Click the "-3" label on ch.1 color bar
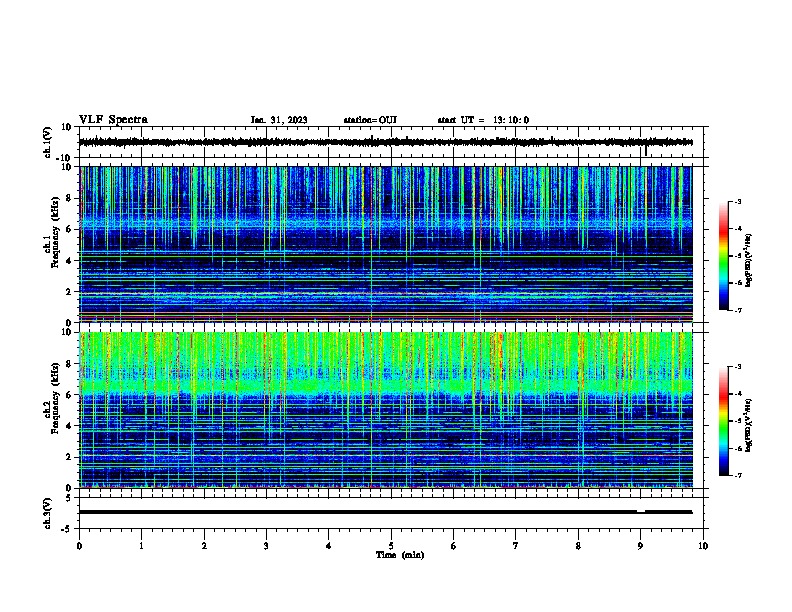This screenshot has height=612, width=792. click(738, 201)
